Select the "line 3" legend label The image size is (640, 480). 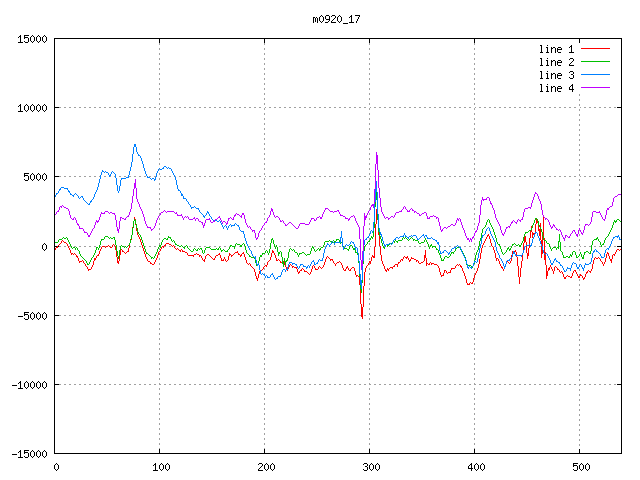pyautogui.click(x=556, y=75)
